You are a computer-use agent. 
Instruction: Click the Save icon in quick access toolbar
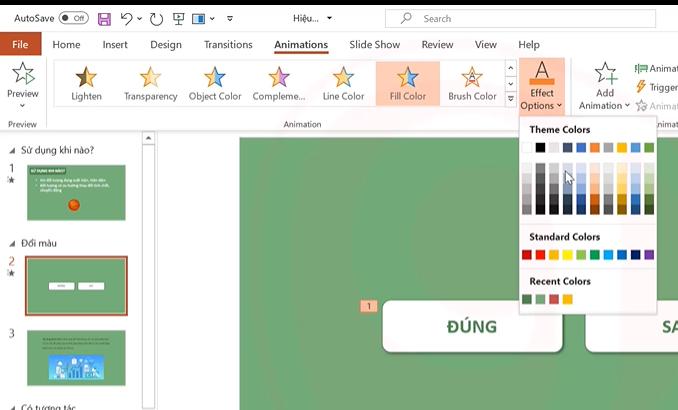coord(104,19)
